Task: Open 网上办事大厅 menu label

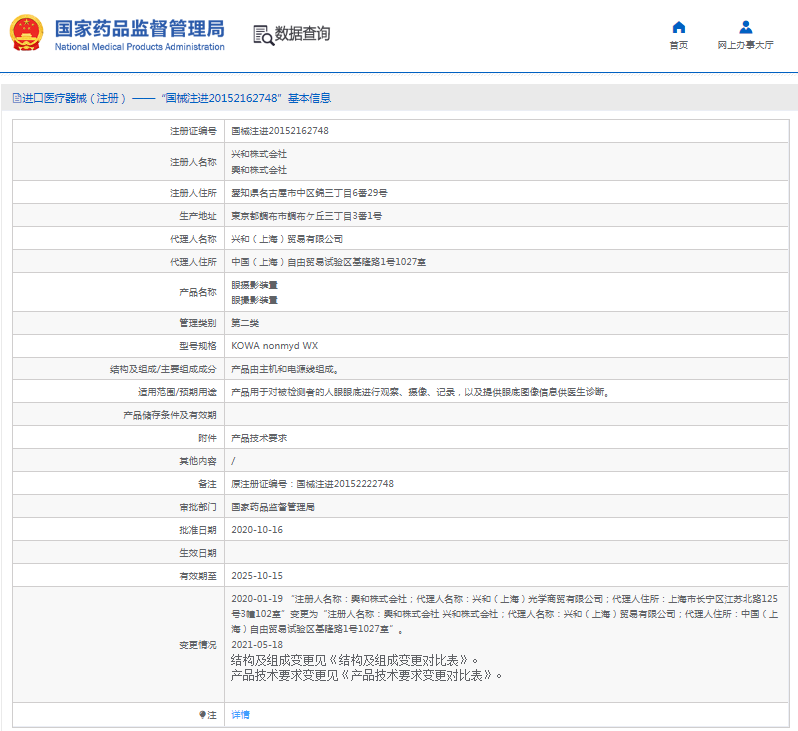Action: click(x=745, y=46)
